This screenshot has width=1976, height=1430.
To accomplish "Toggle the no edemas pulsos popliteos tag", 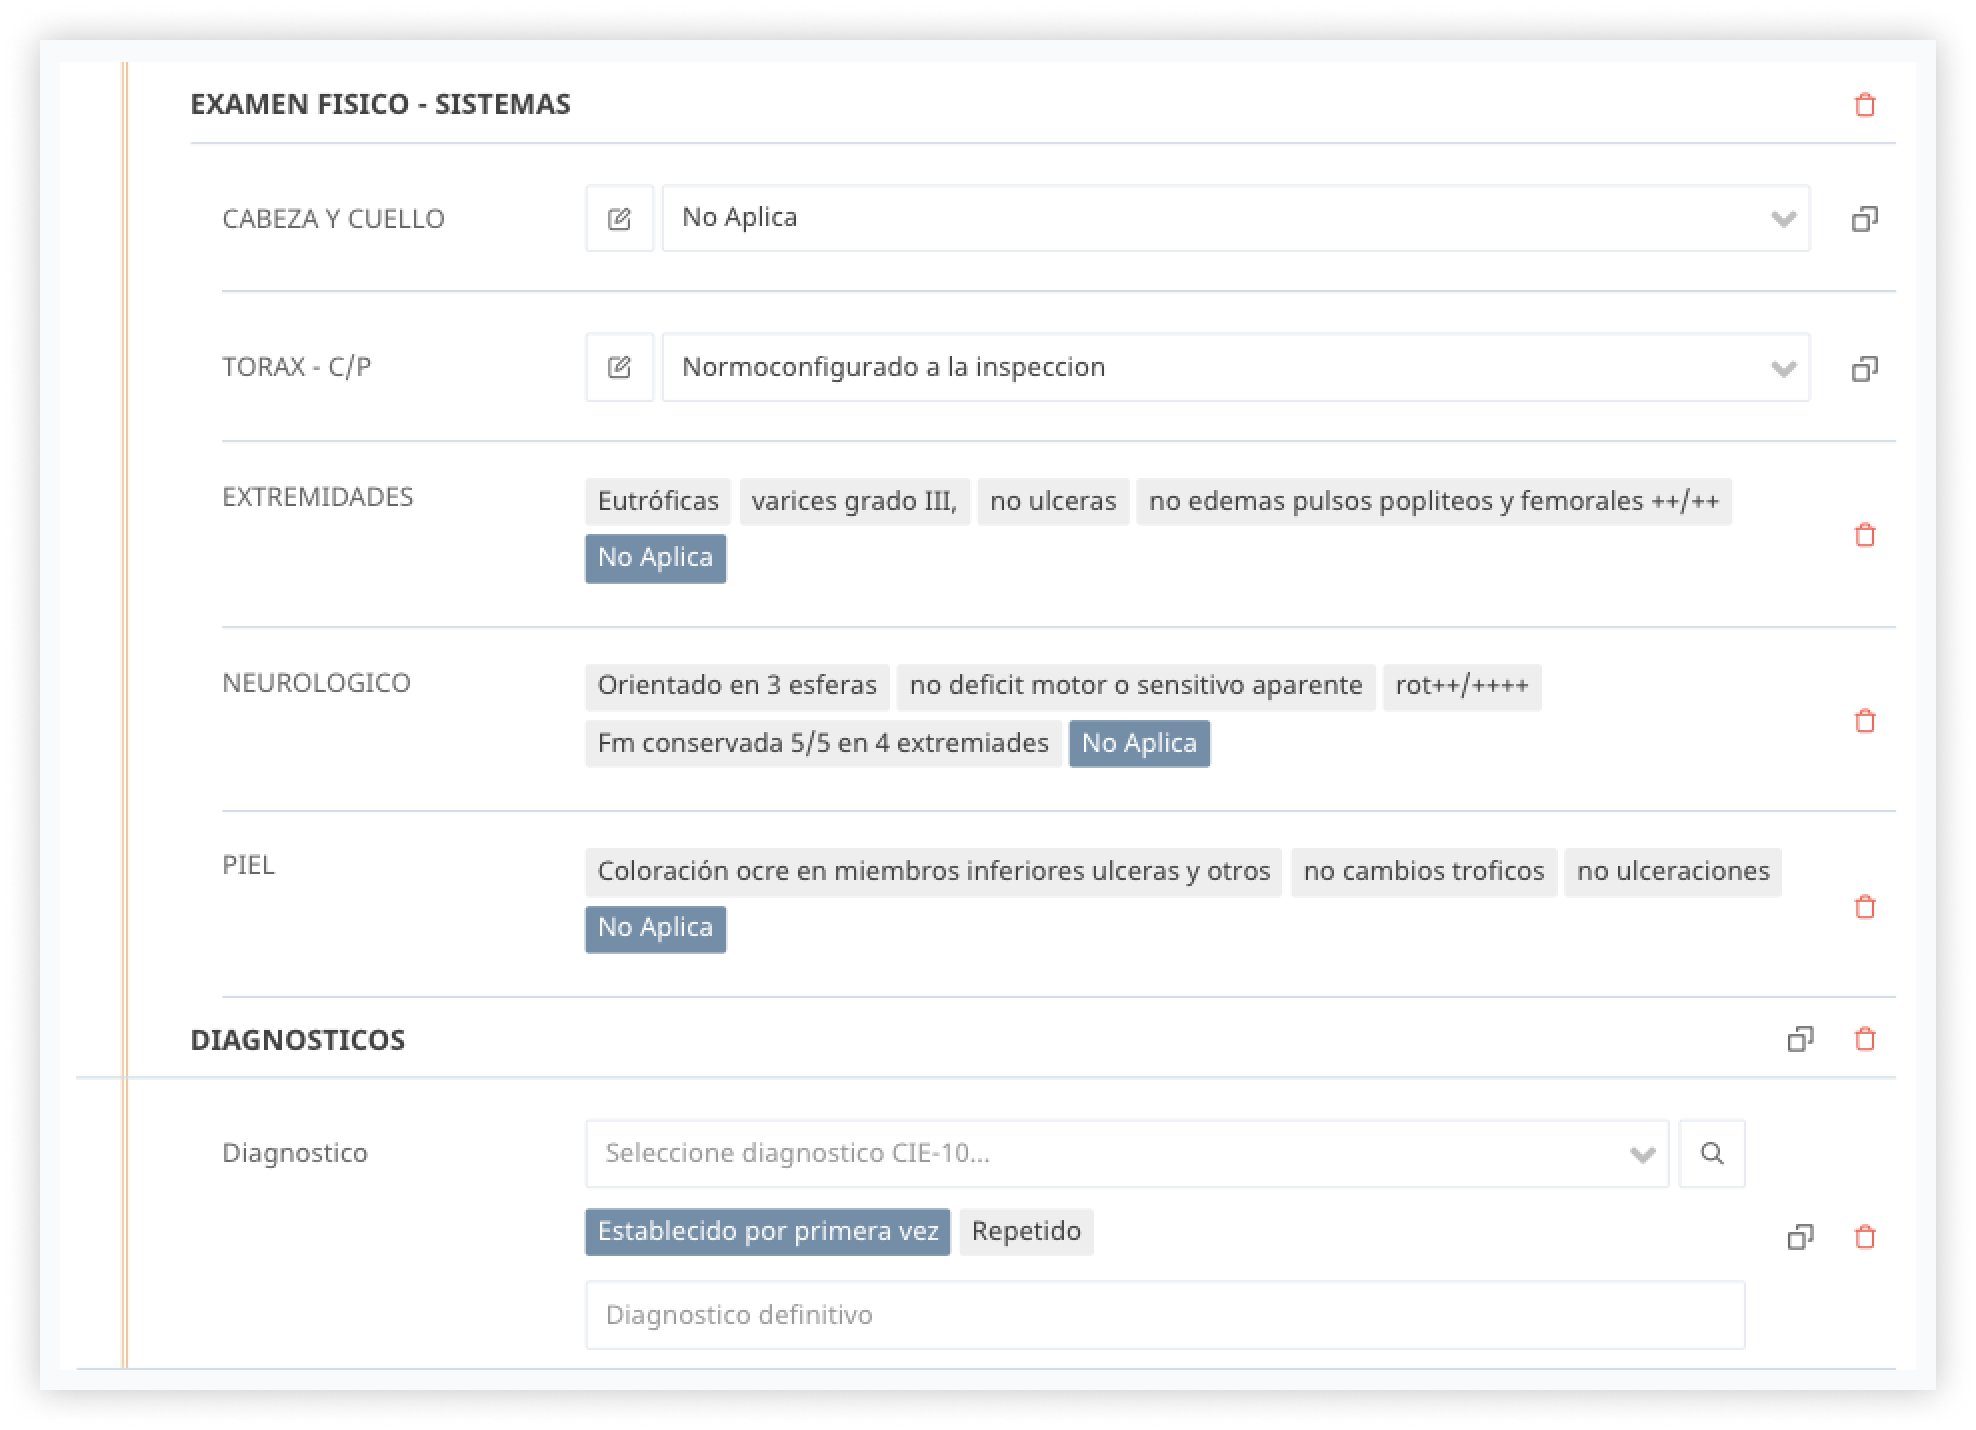I will point(1434,501).
